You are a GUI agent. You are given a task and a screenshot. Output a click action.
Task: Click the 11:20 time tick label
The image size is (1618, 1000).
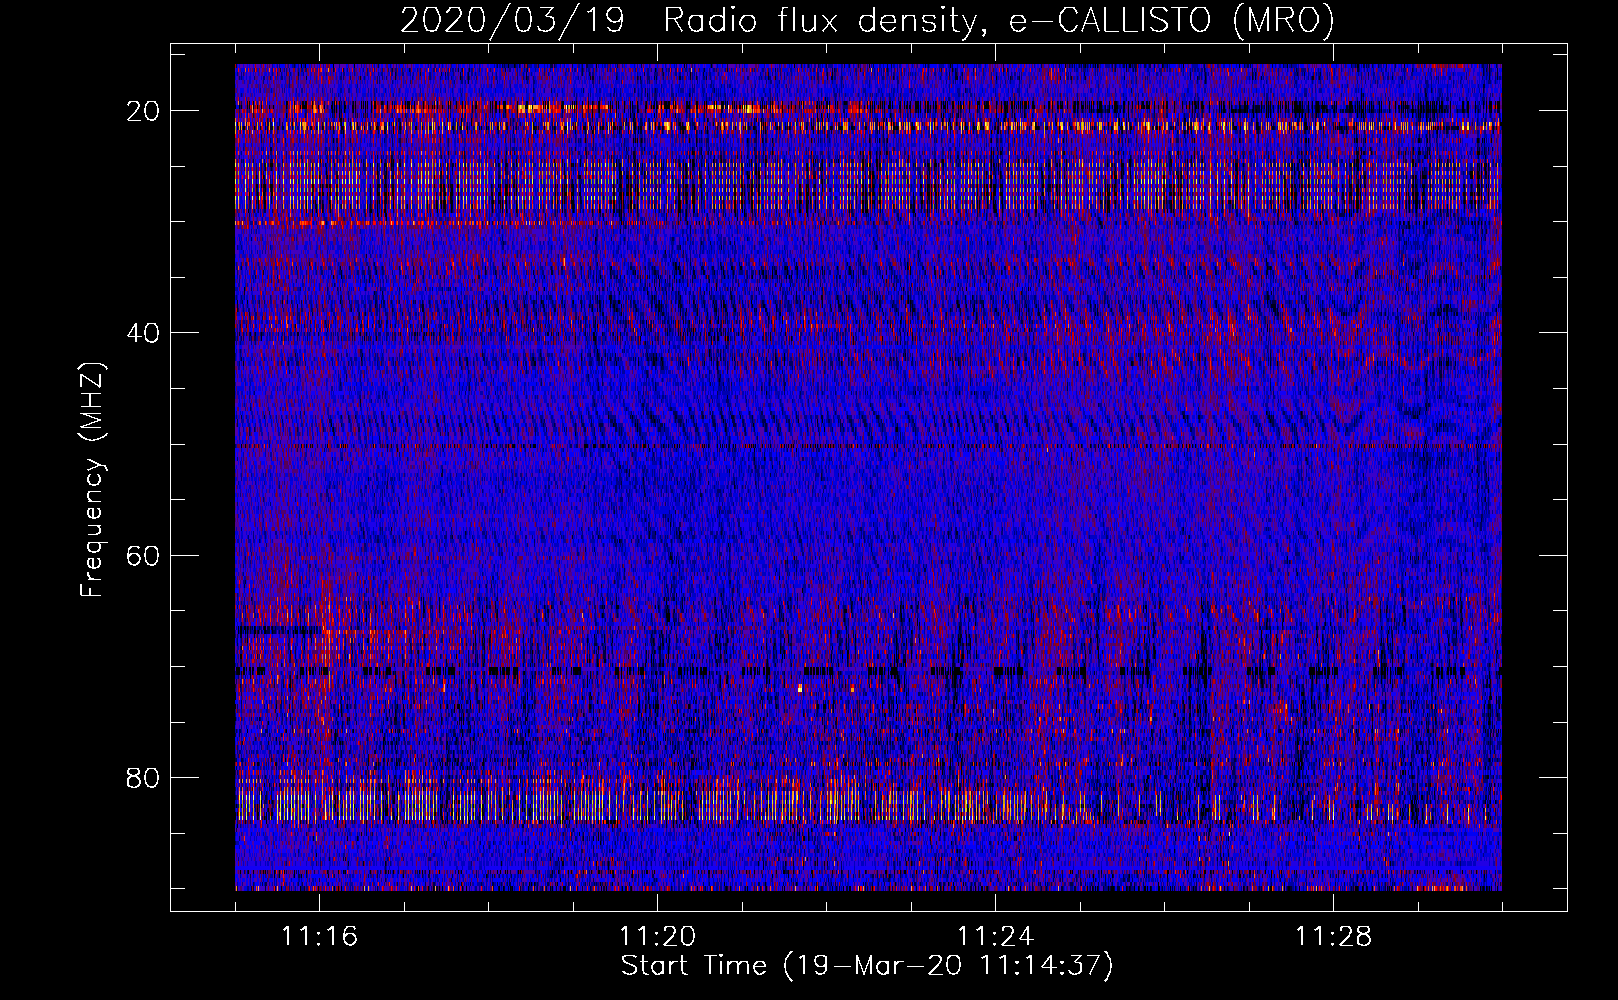(x=658, y=937)
